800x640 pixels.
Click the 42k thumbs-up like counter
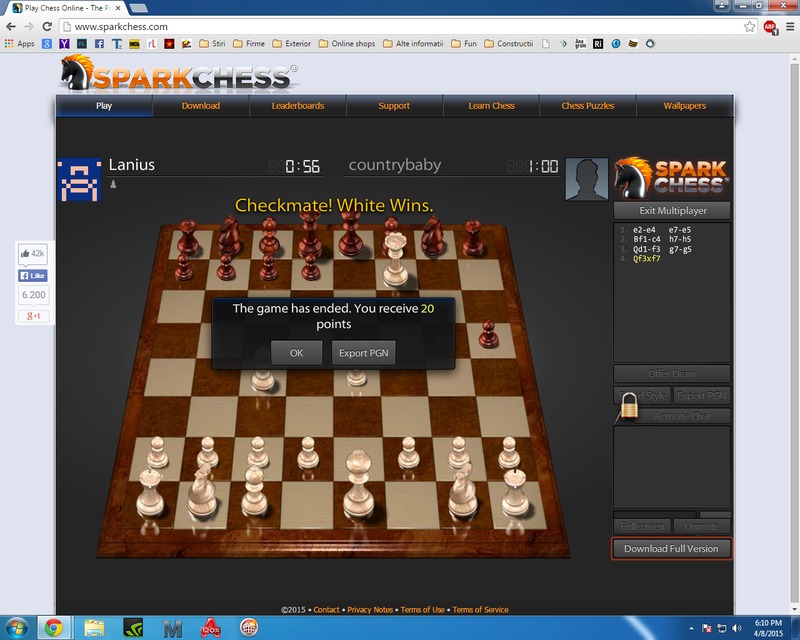[x=33, y=254]
